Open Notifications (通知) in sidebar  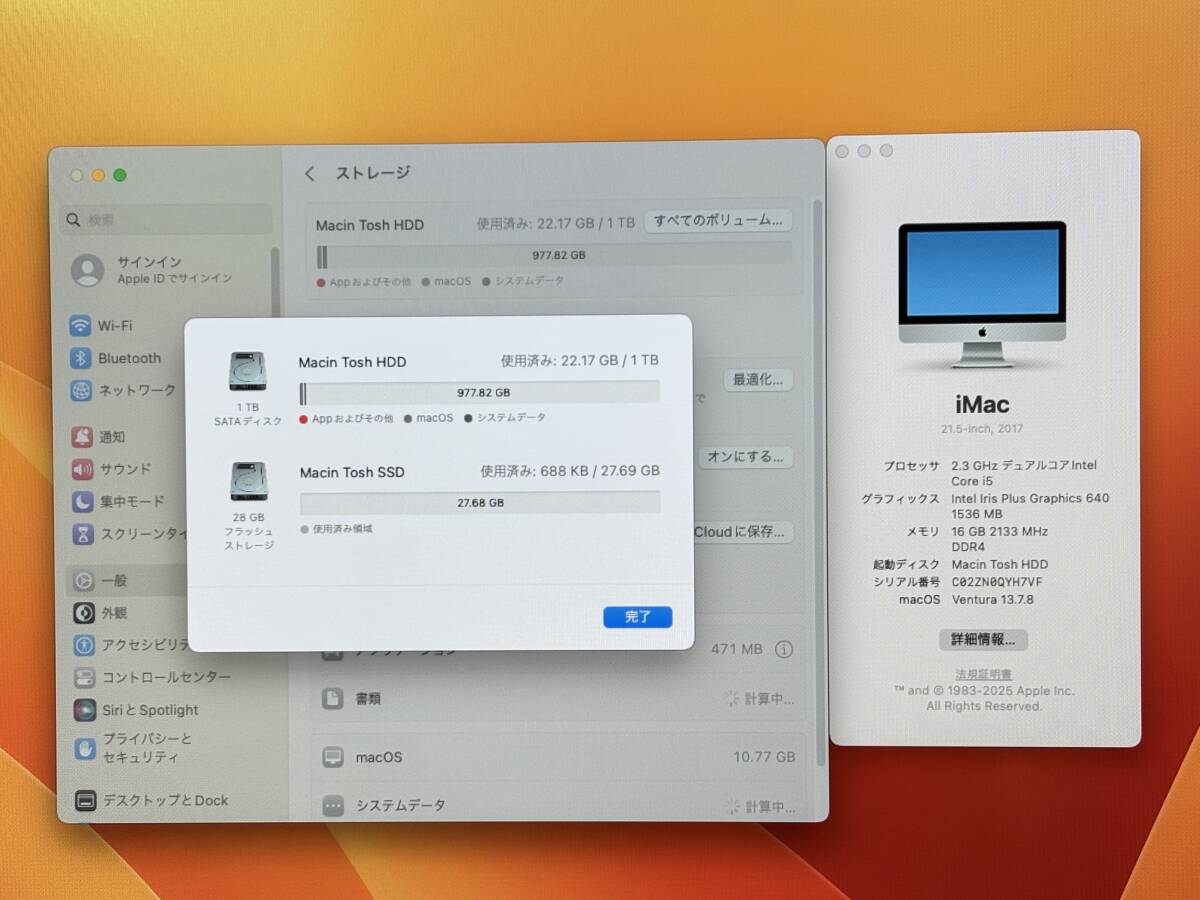99,437
